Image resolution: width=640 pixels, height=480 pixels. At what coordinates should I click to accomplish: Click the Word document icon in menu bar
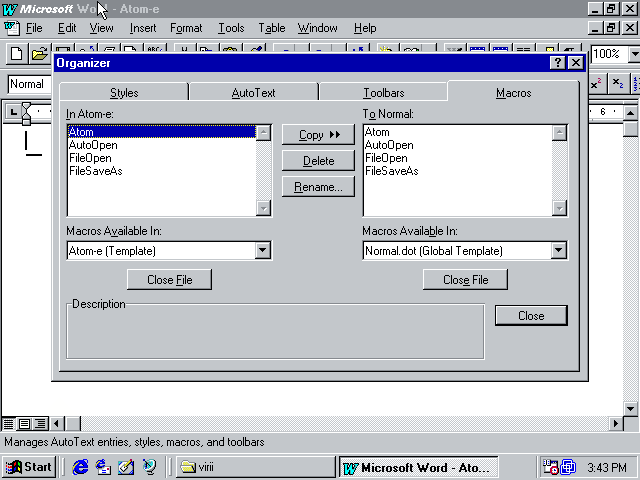(12, 28)
